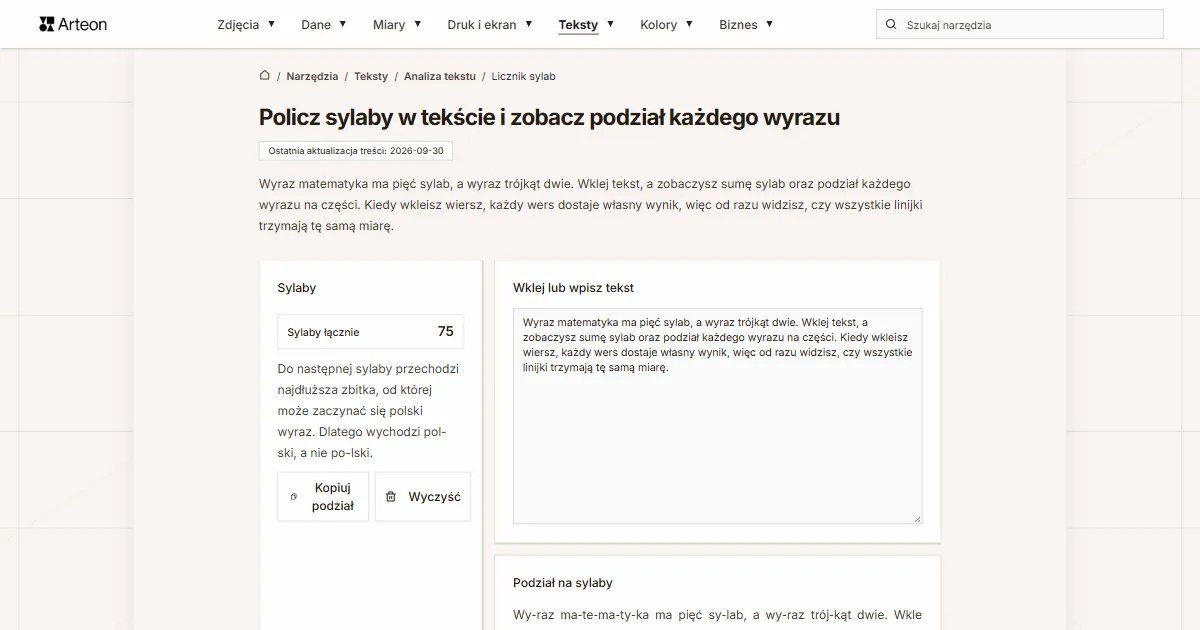The height and width of the screenshot is (630, 1200).
Task: Go to Analiza tekstu breadcrumb link
Action: (x=440, y=76)
